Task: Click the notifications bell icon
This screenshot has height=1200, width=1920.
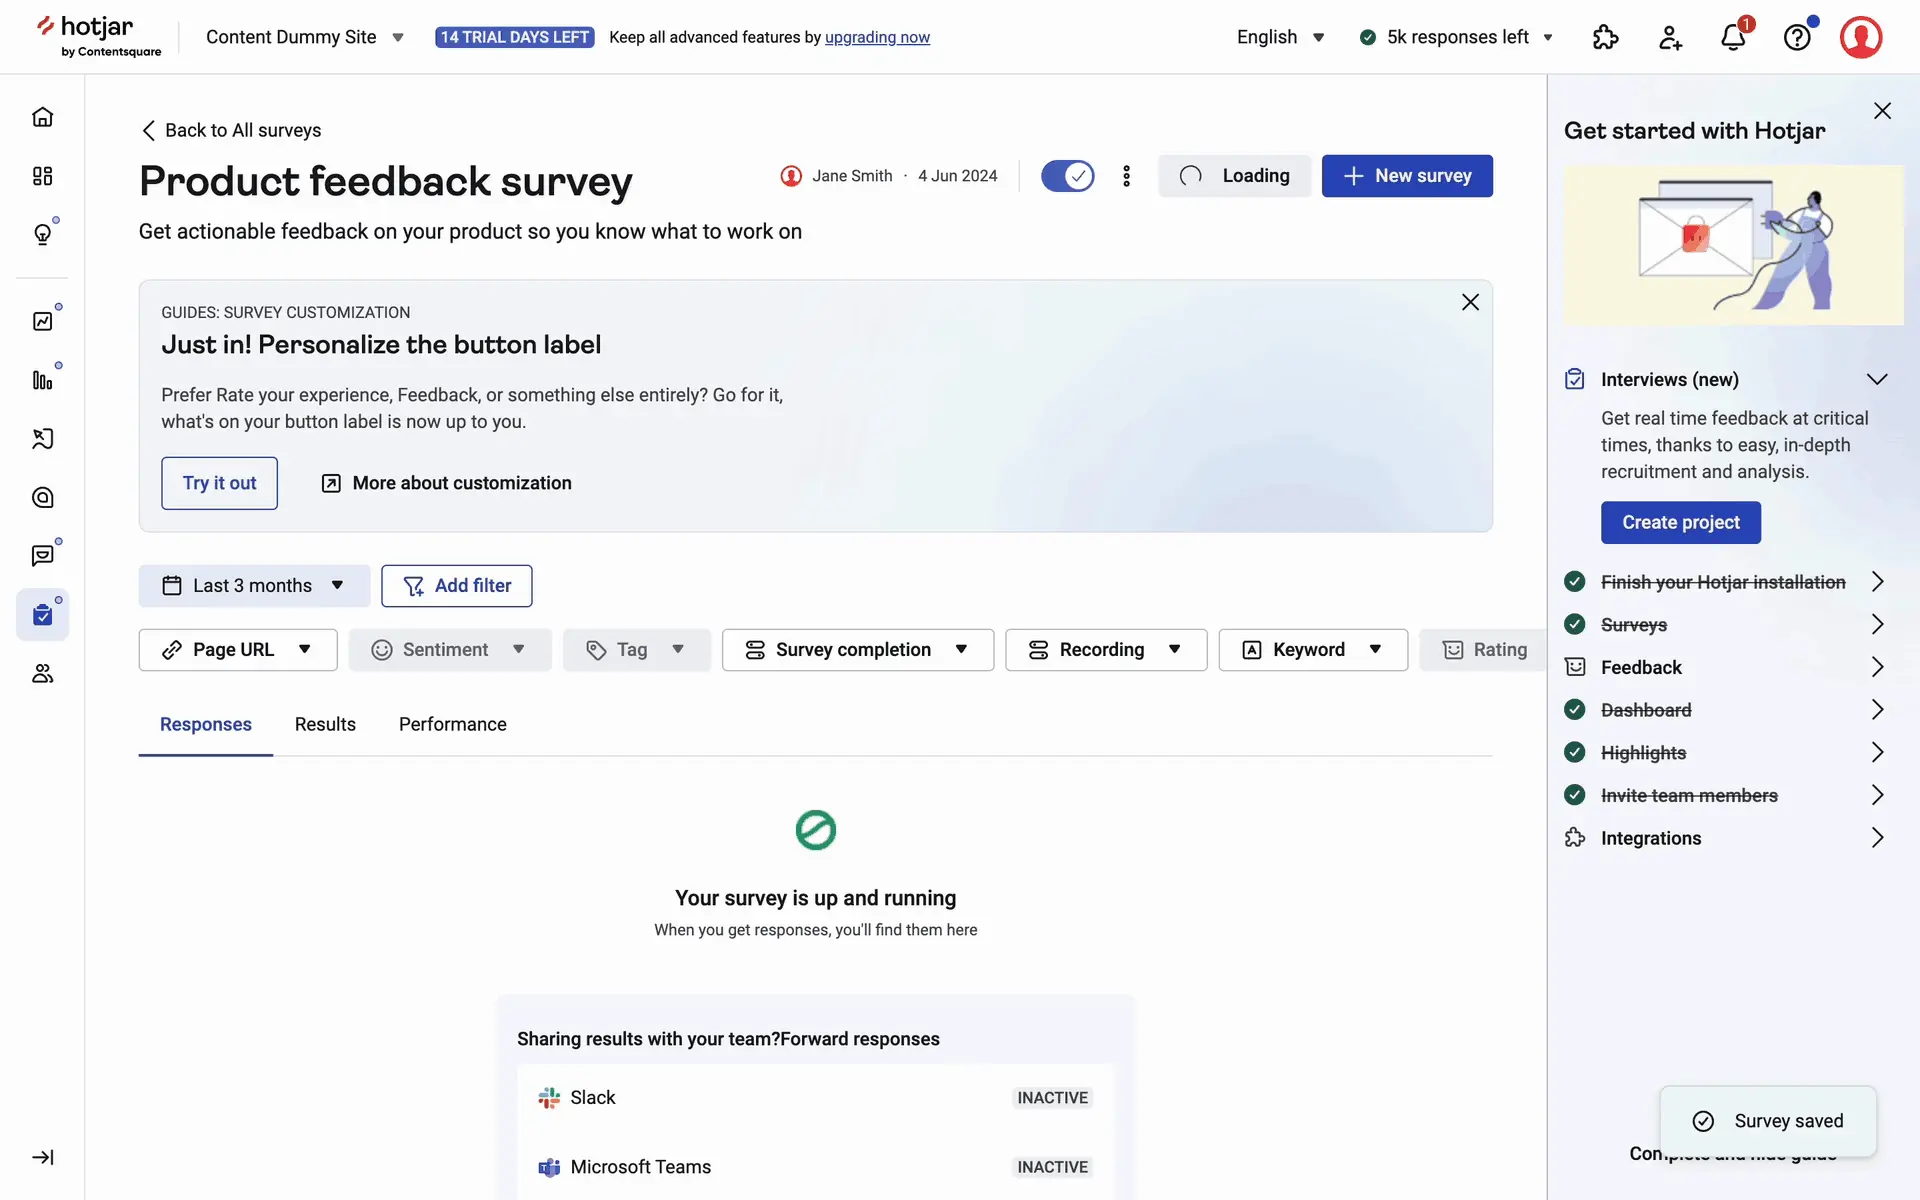Action: pos(1733,38)
